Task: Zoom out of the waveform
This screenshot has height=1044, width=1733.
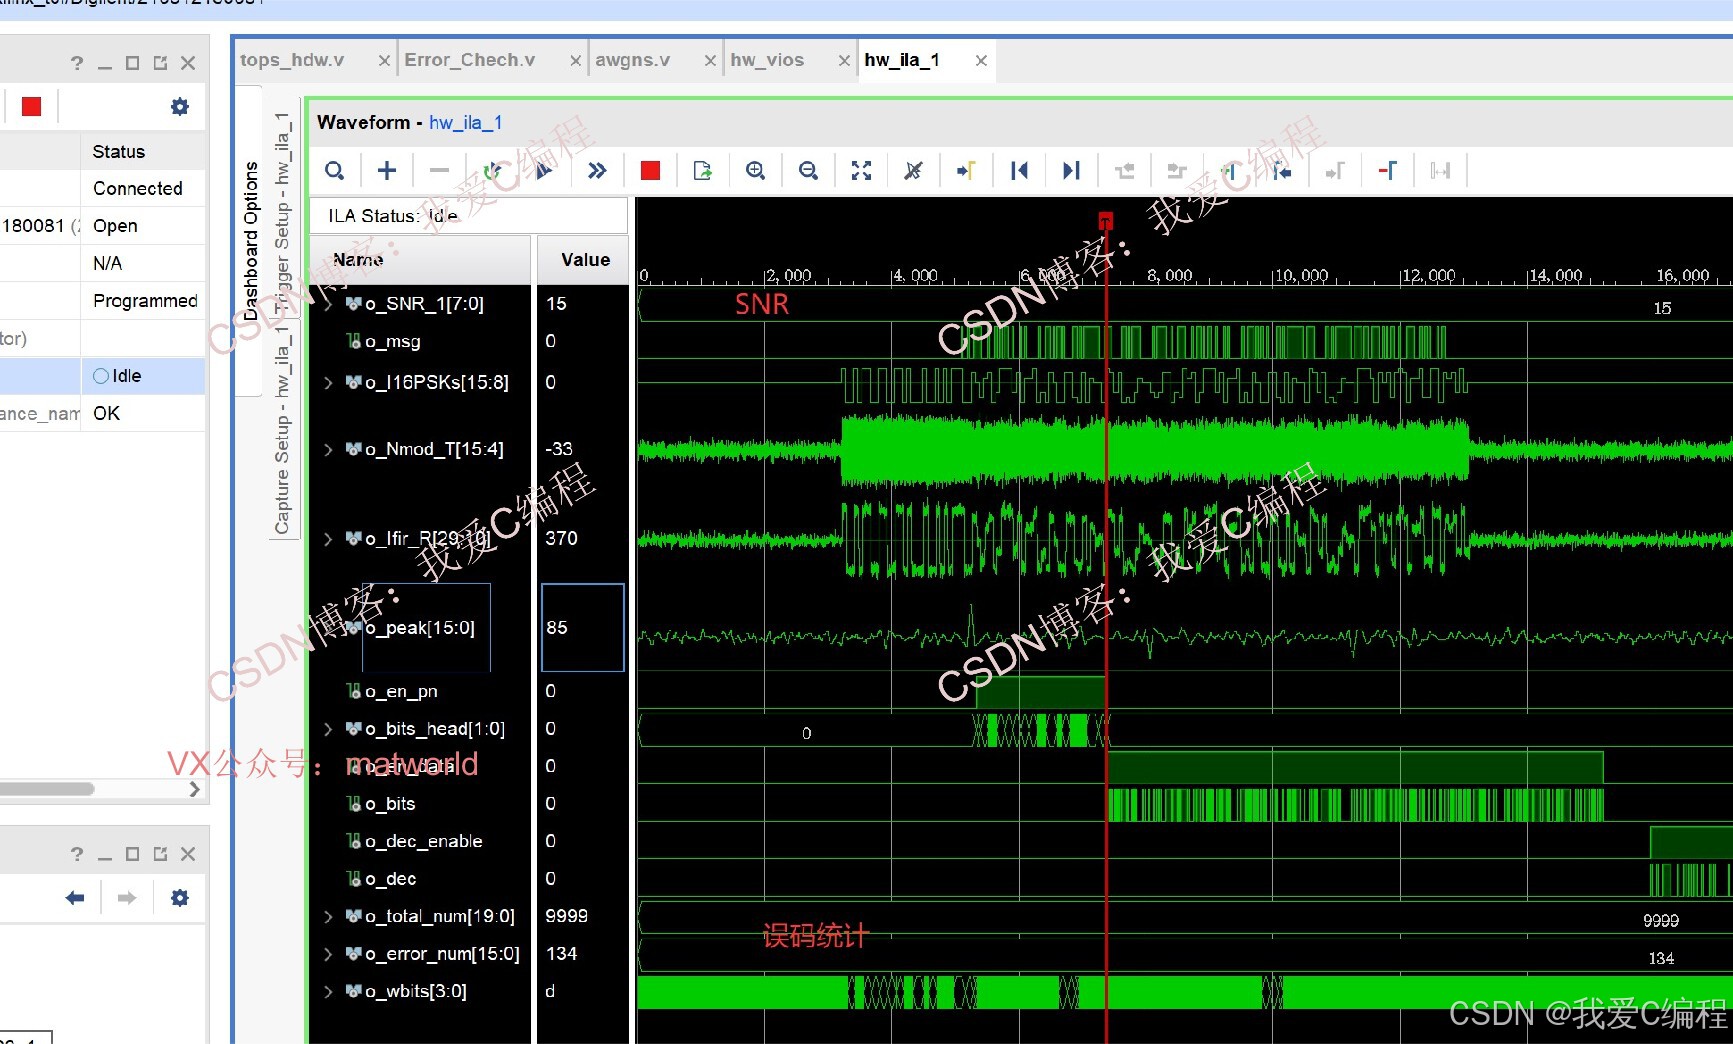Action: (x=808, y=171)
